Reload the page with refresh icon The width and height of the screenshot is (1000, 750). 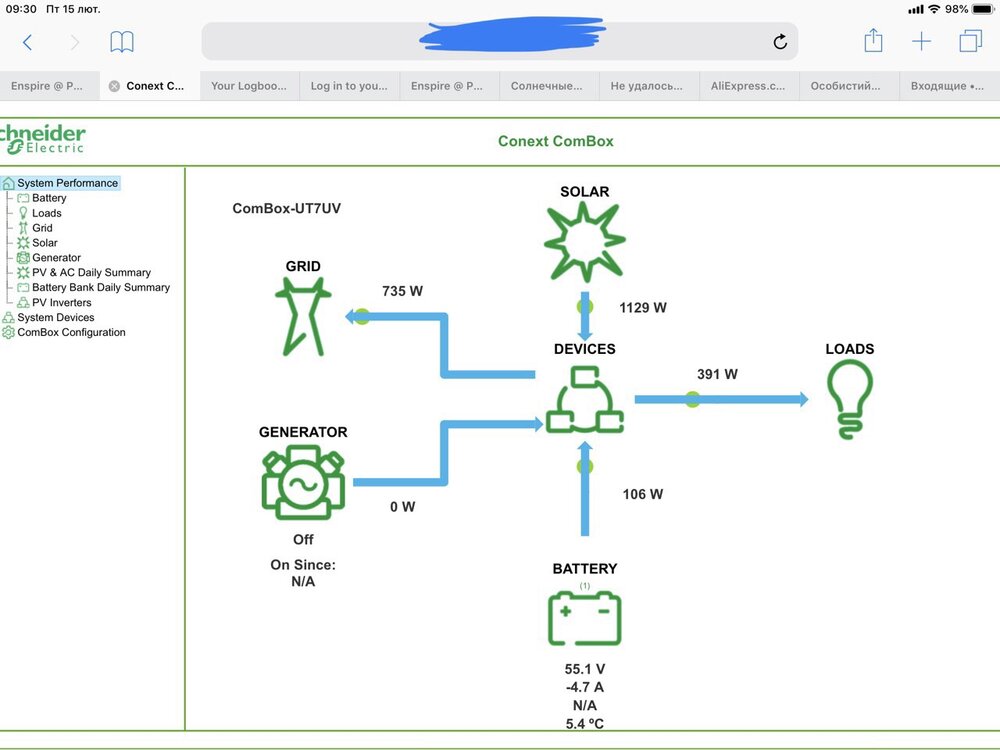[x=780, y=42]
